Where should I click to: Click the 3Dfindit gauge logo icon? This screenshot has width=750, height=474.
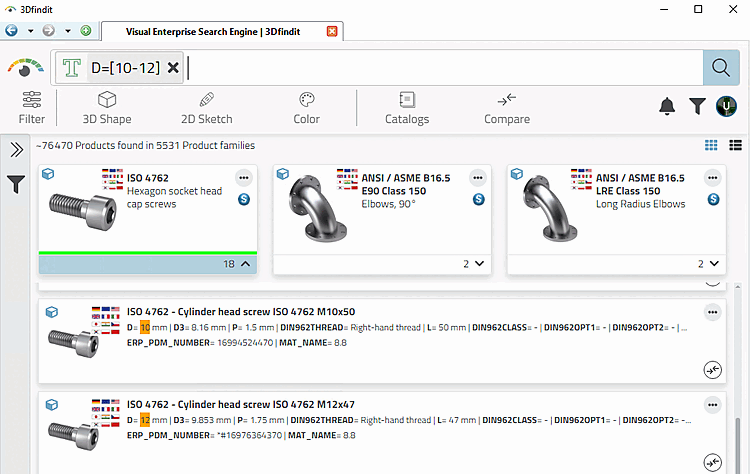[x=25, y=67]
